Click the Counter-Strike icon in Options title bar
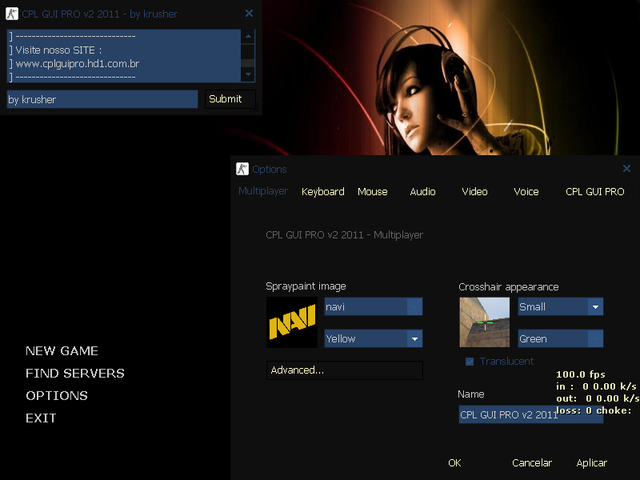The width and height of the screenshot is (640, 480). click(x=241, y=169)
